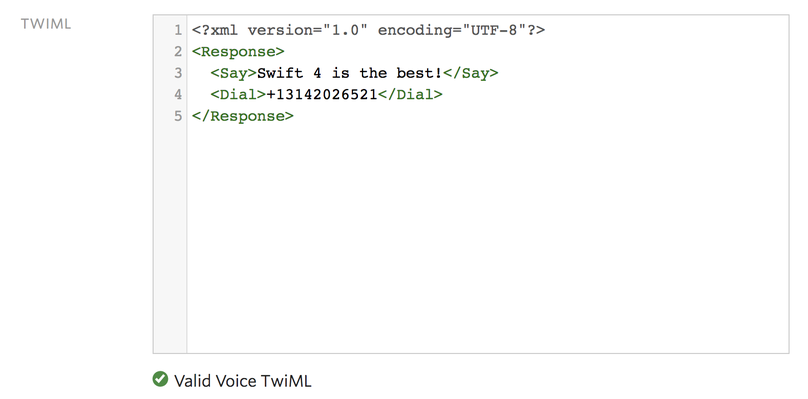Click the empty area of TwiML editor
The height and width of the screenshot is (399, 808).
(487, 237)
